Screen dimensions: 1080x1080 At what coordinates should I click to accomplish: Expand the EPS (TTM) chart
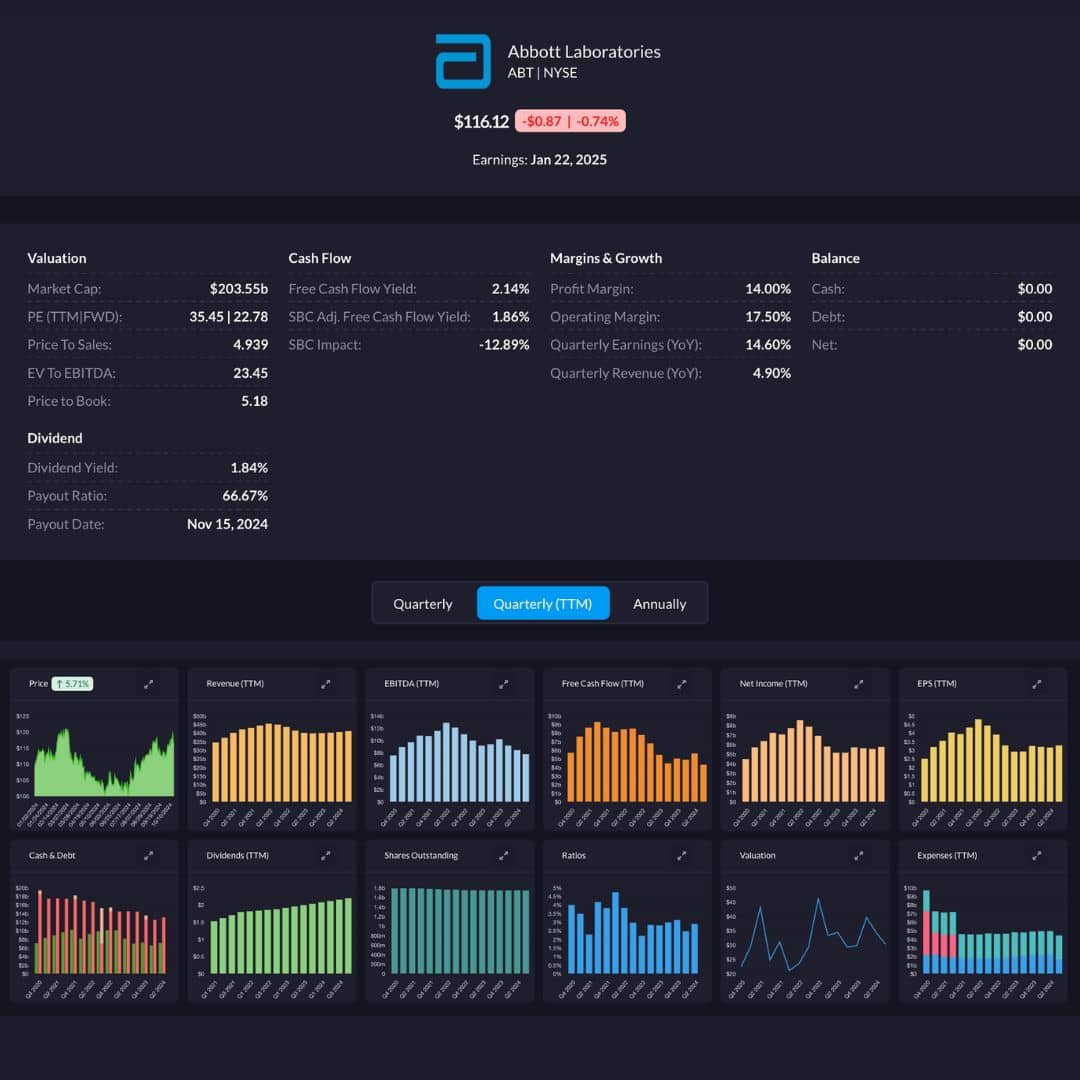tap(1037, 684)
